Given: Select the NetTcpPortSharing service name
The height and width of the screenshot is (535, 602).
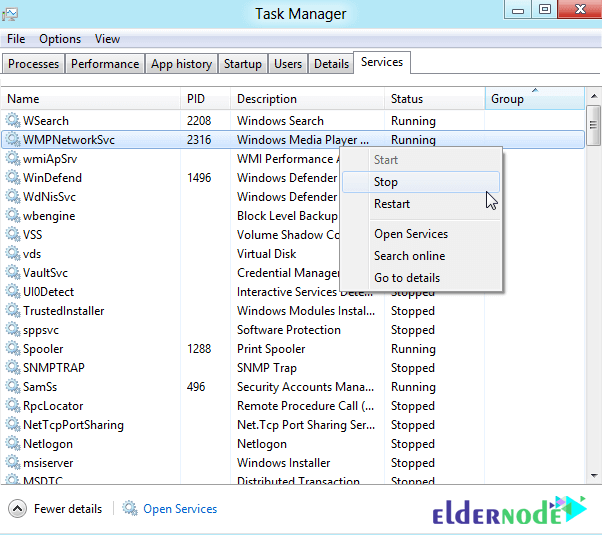Looking at the screenshot, I should pos(73,425).
